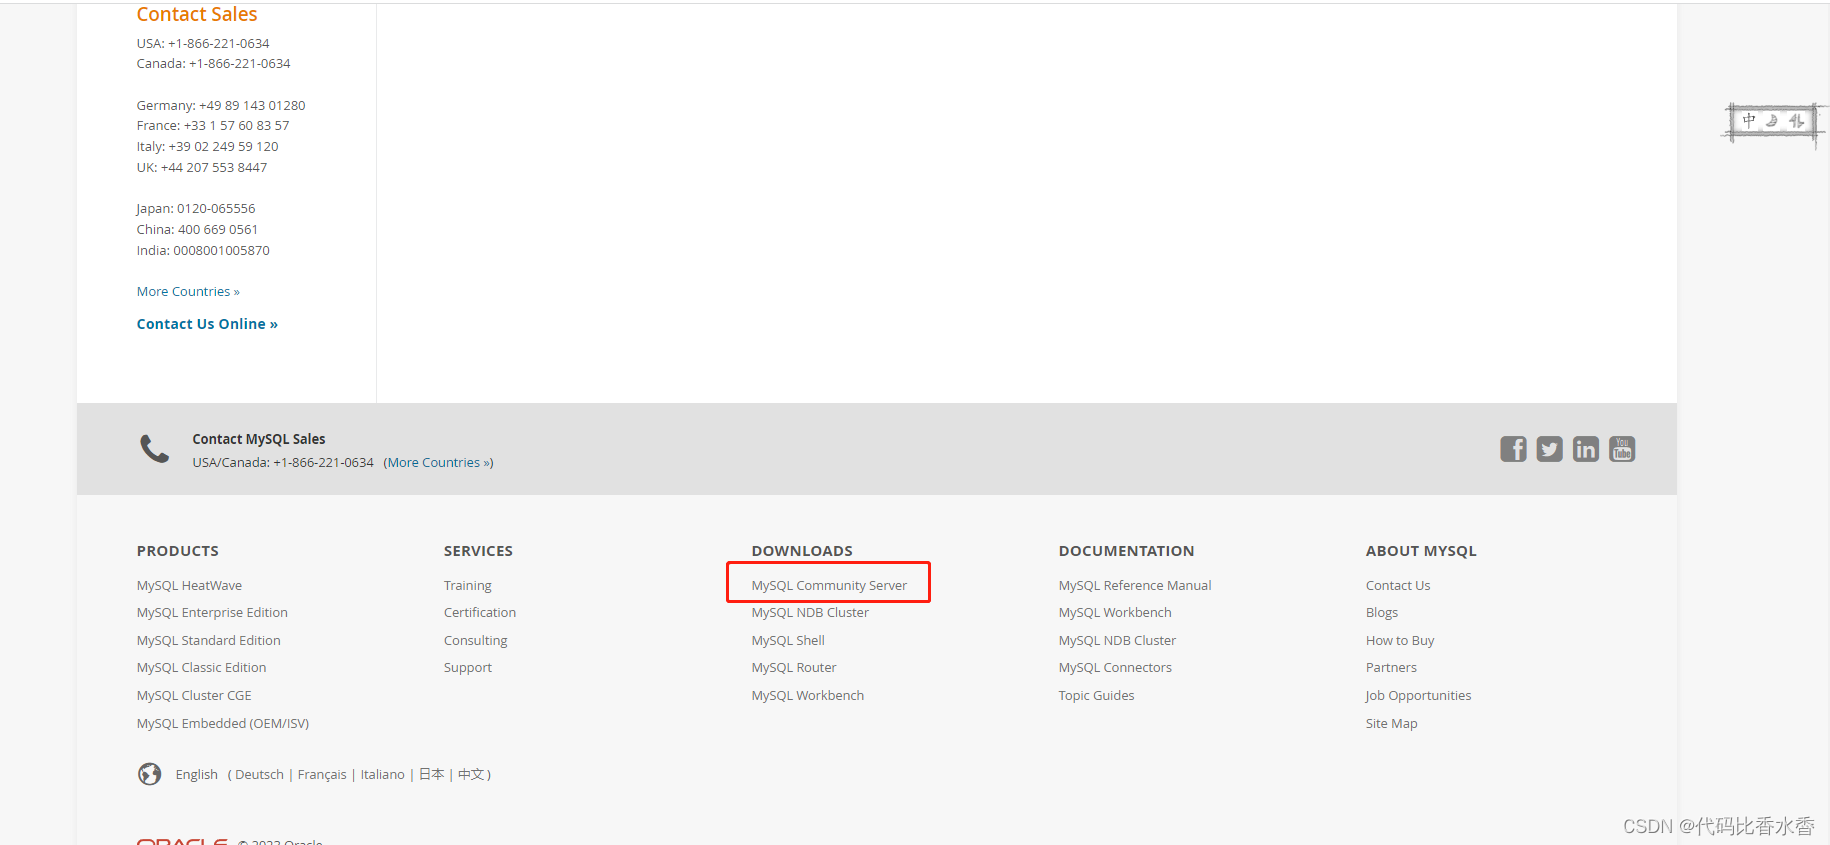Open MySQL Shell download link

(x=788, y=641)
